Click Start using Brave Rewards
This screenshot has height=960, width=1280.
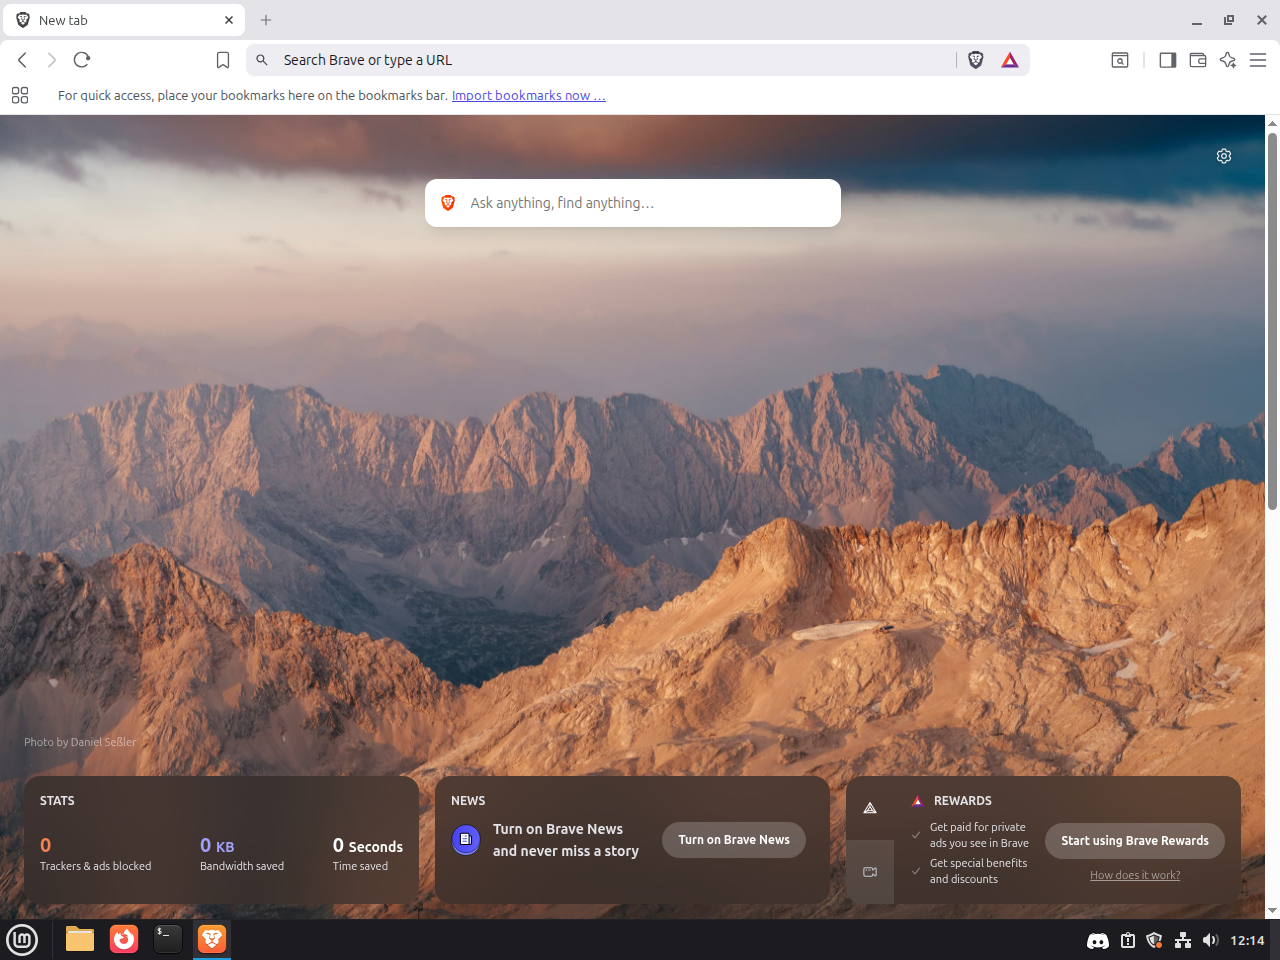click(x=1135, y=841)
